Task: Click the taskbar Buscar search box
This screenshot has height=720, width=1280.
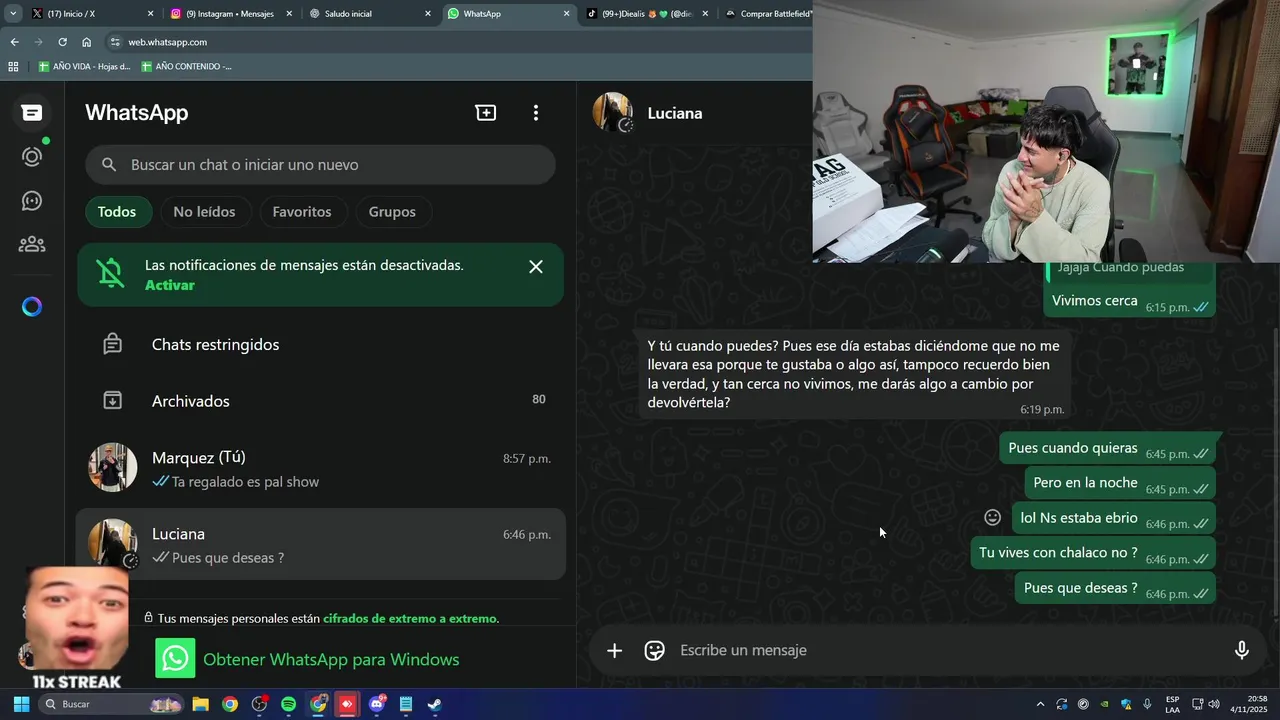Action: (111, 704)
